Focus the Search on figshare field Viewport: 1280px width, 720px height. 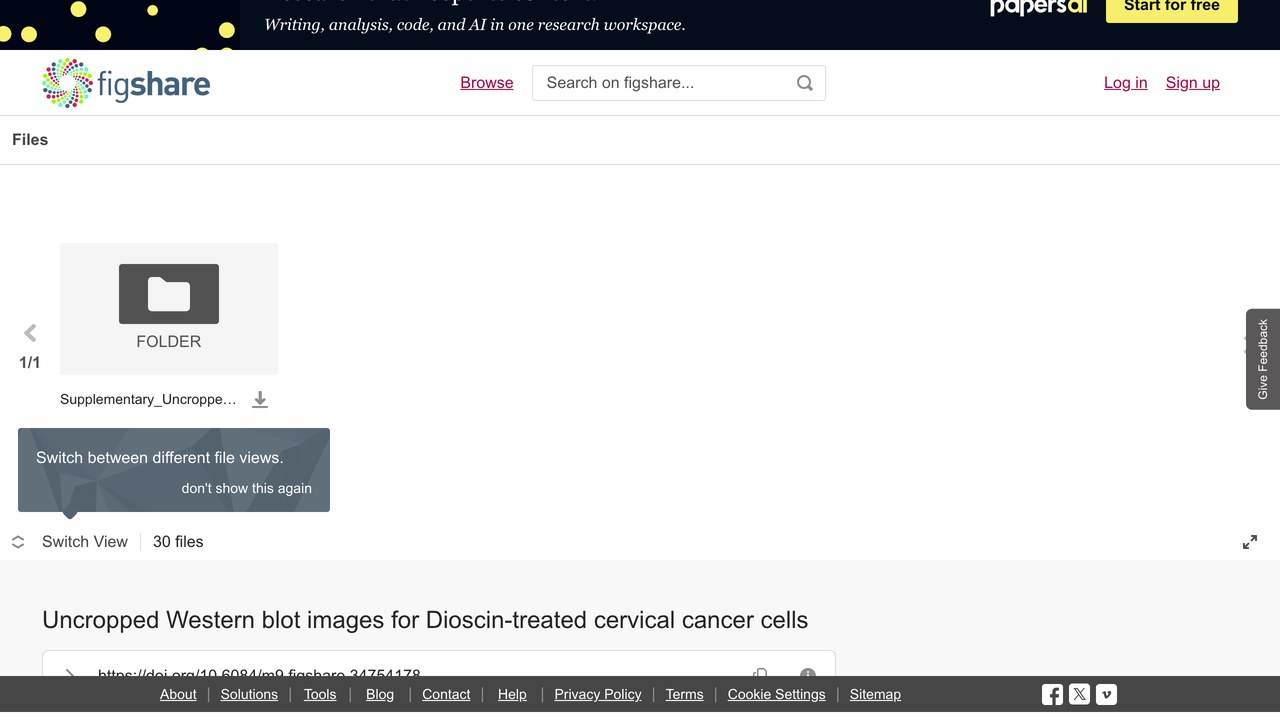665,83
